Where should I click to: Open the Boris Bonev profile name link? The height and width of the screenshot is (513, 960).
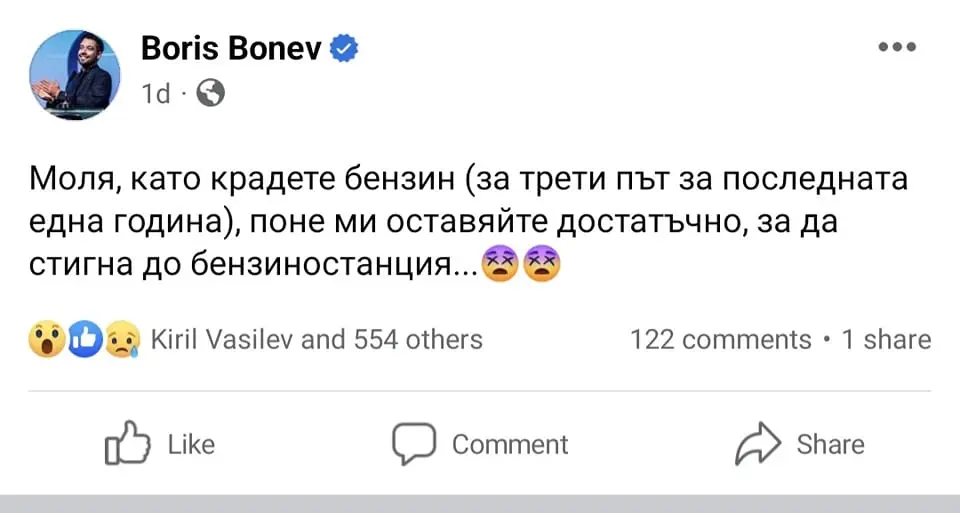(x=232, y=48)
